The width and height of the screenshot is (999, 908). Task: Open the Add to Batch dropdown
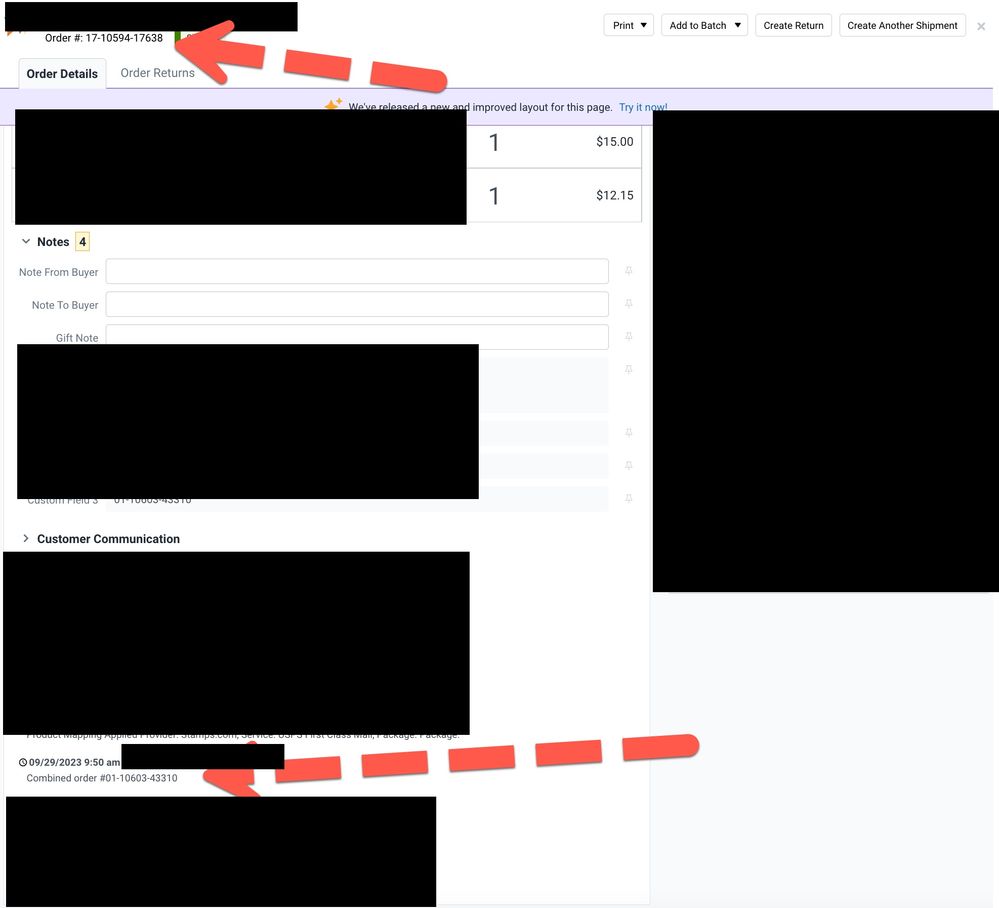[x=704, y=25]
